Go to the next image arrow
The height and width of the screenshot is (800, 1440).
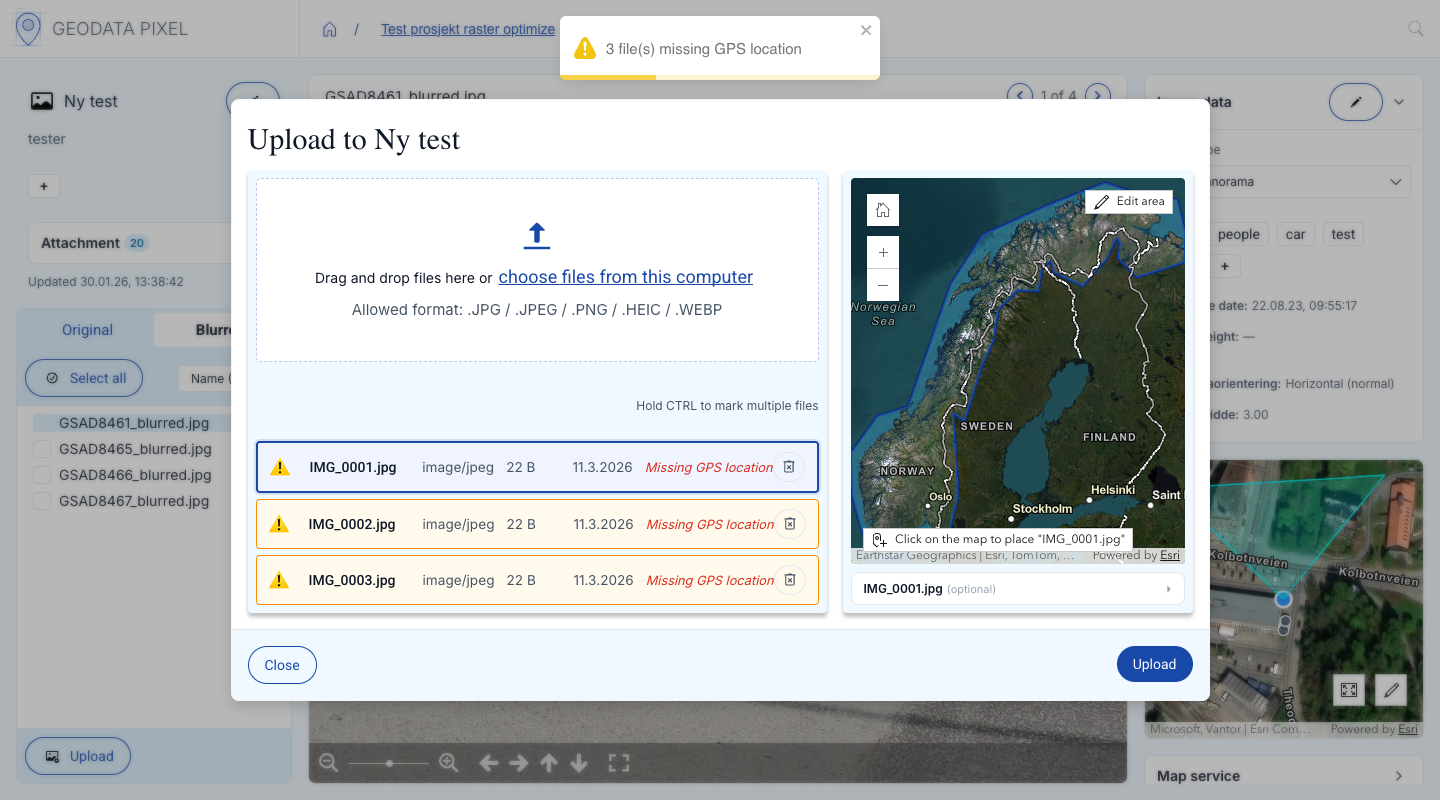pos(1098,95)
